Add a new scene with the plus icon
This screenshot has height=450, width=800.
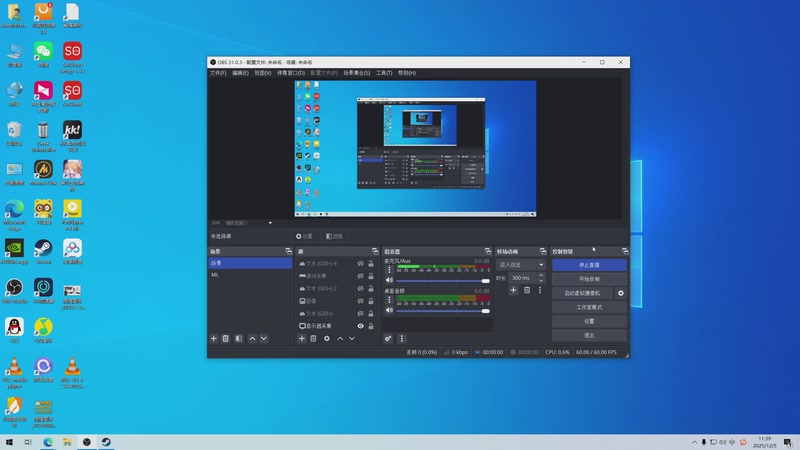click(214, 338)
